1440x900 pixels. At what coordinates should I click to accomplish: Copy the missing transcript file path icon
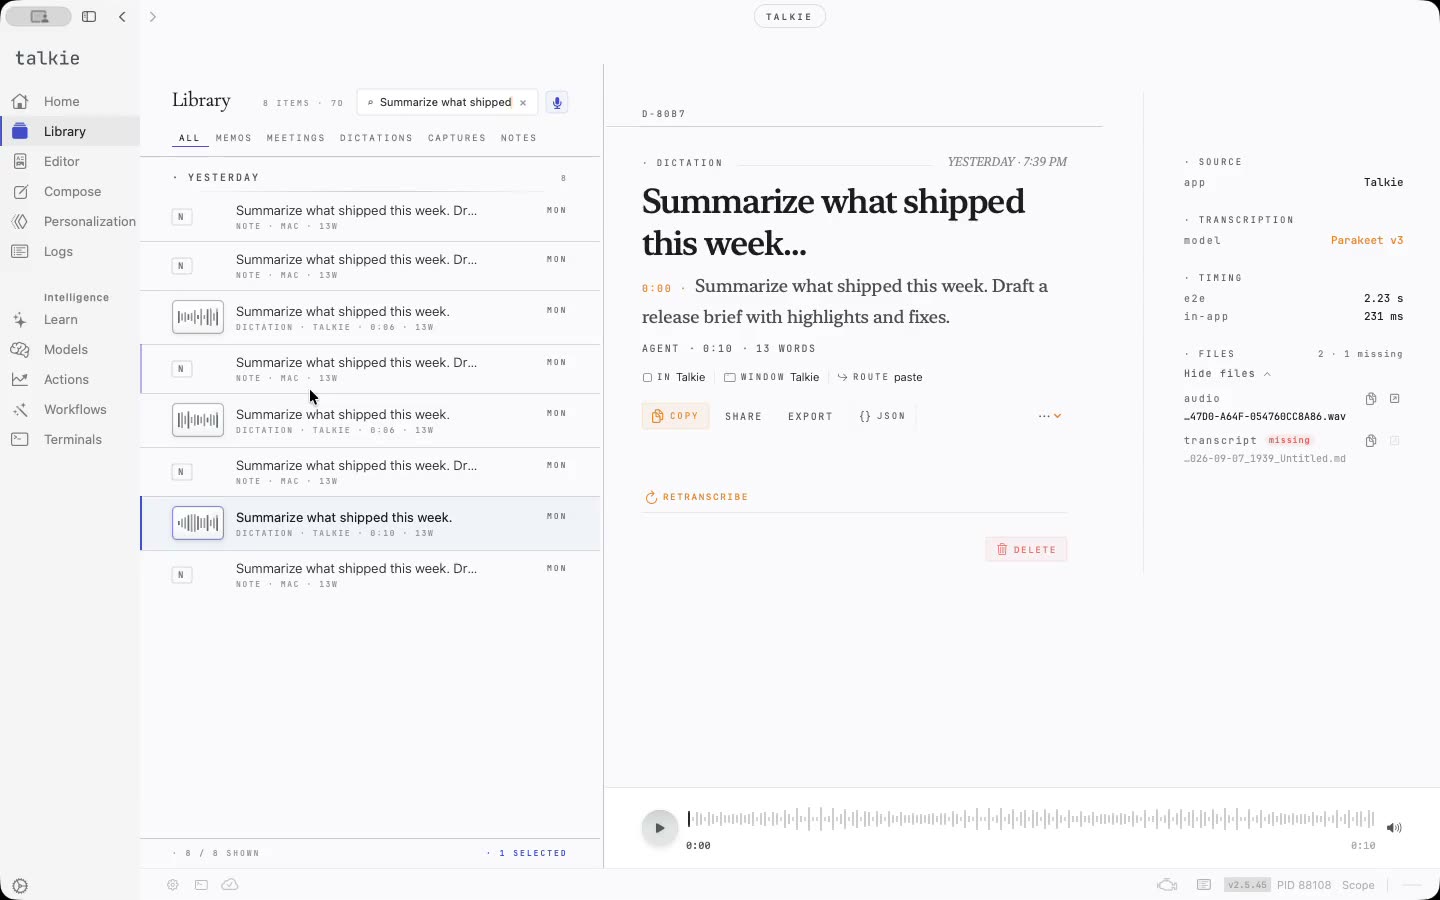tap(1371, 441)
